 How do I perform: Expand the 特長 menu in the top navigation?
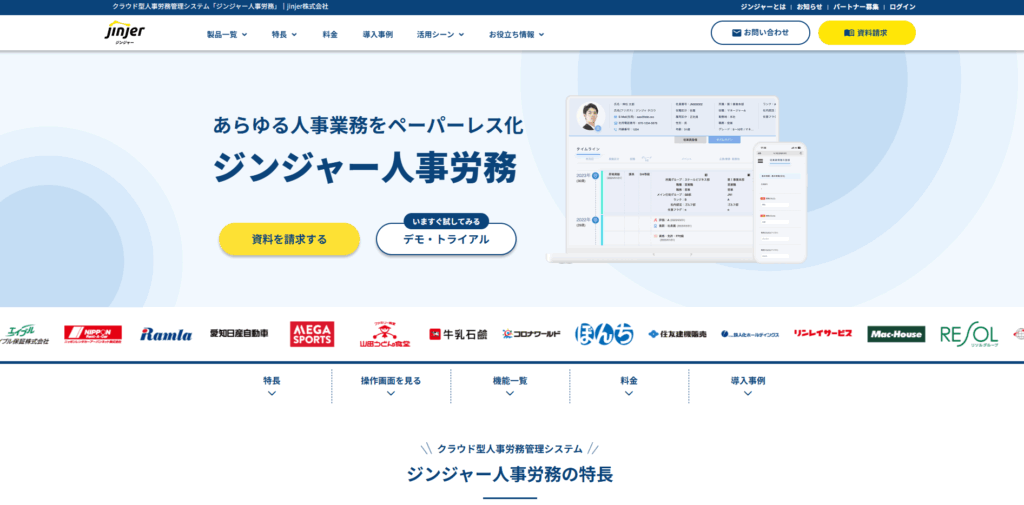coord(284,34)
